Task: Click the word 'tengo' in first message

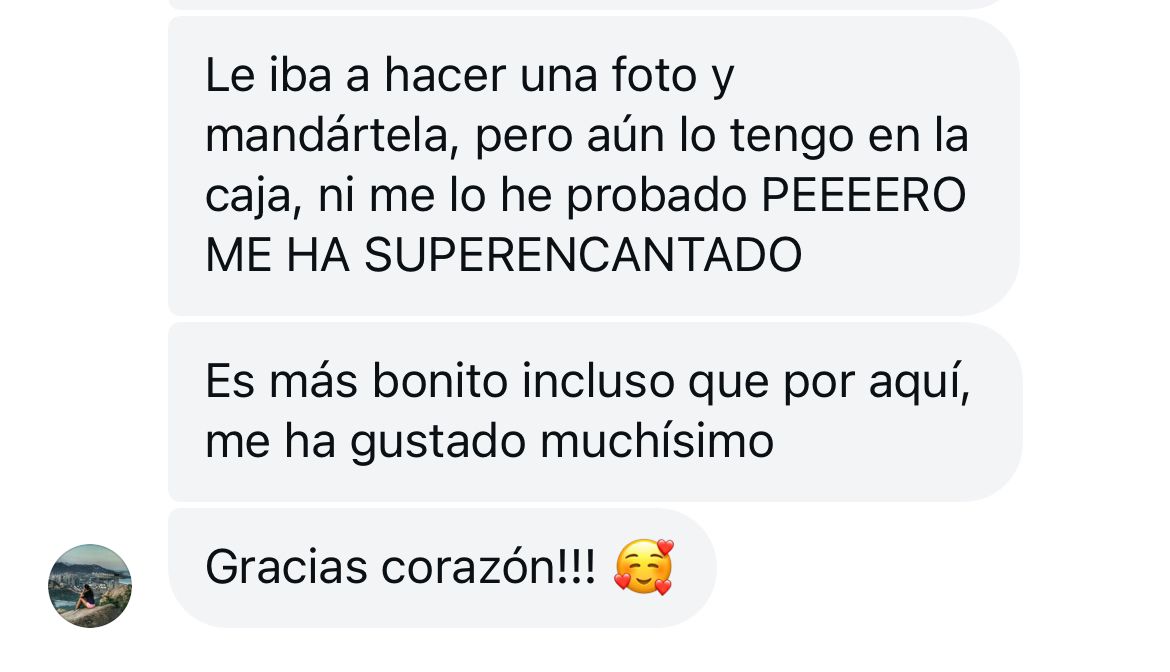Action: coord(792,137)
